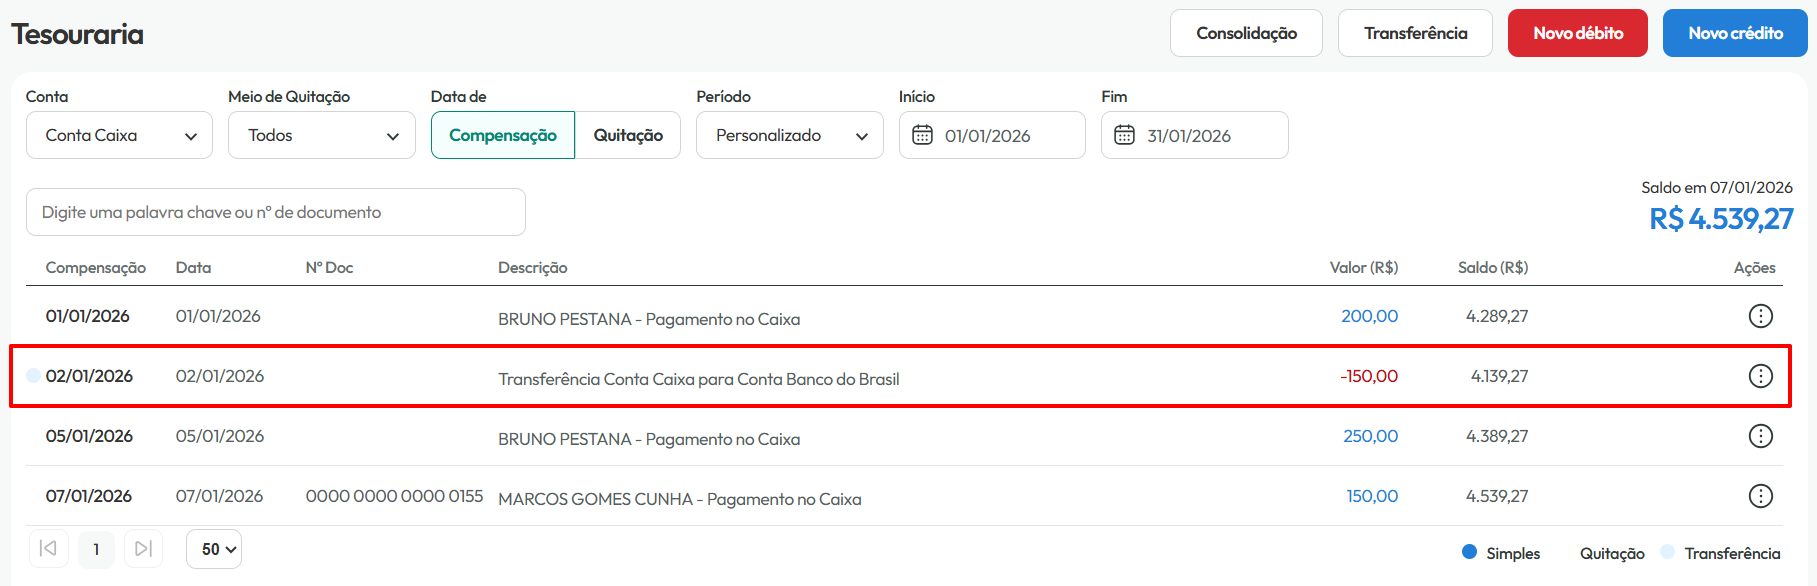
Task: Open the Transferência button
Action: (1415, 33)
